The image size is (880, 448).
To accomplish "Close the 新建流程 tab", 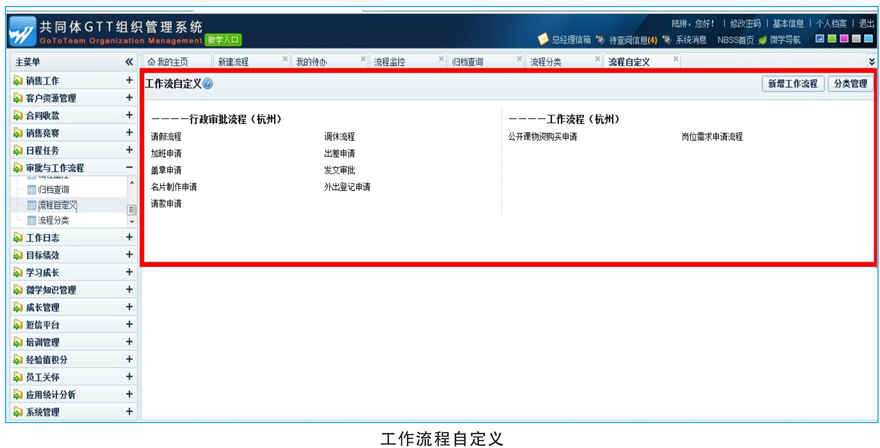I will click(285, 60).
